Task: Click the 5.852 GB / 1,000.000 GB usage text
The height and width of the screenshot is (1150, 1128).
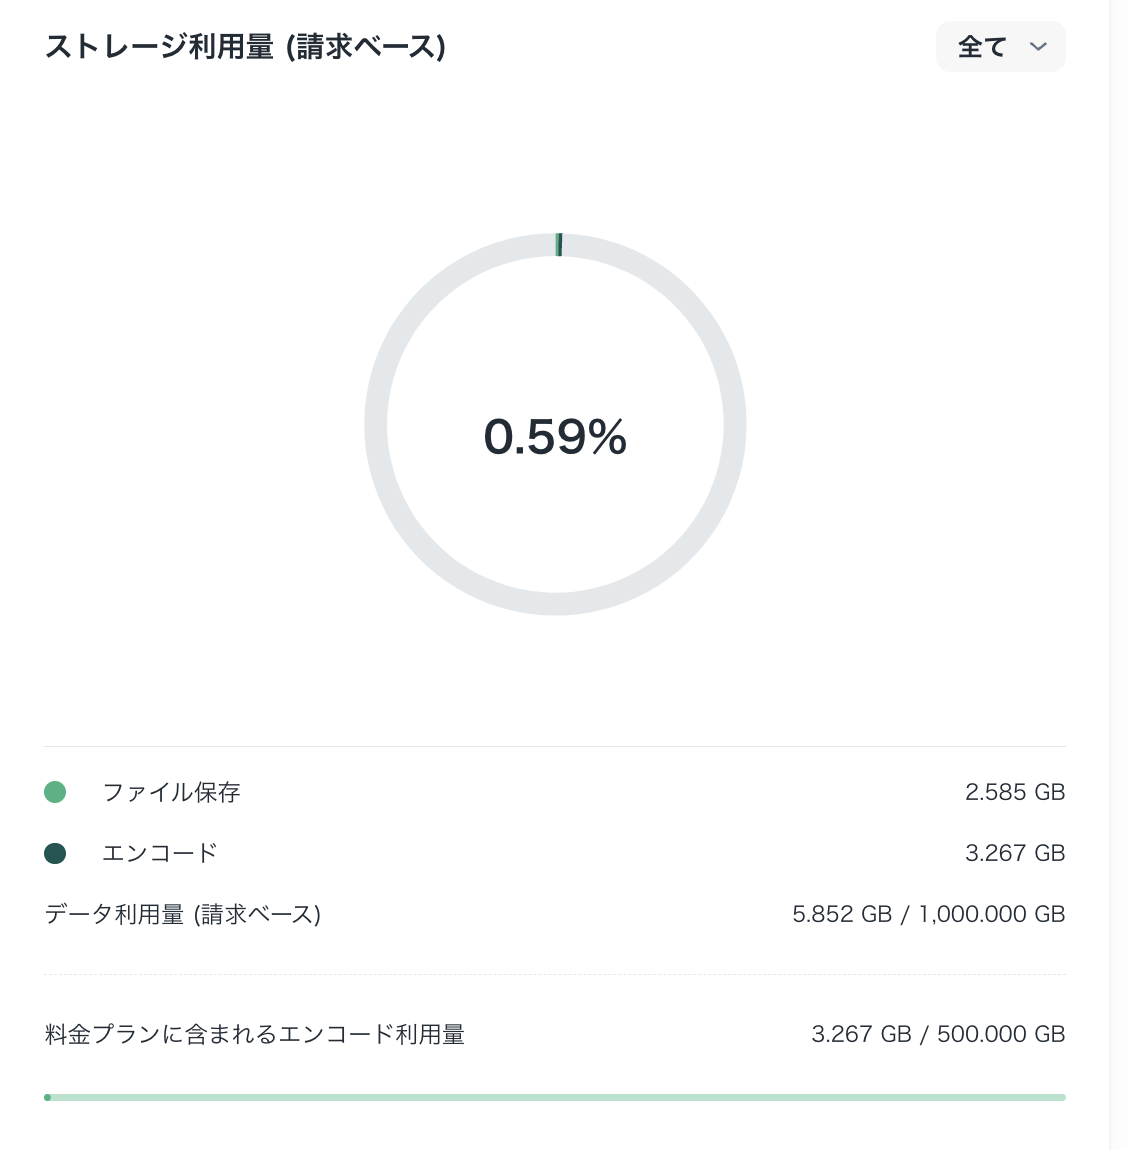Action: [x=929, y=914]
